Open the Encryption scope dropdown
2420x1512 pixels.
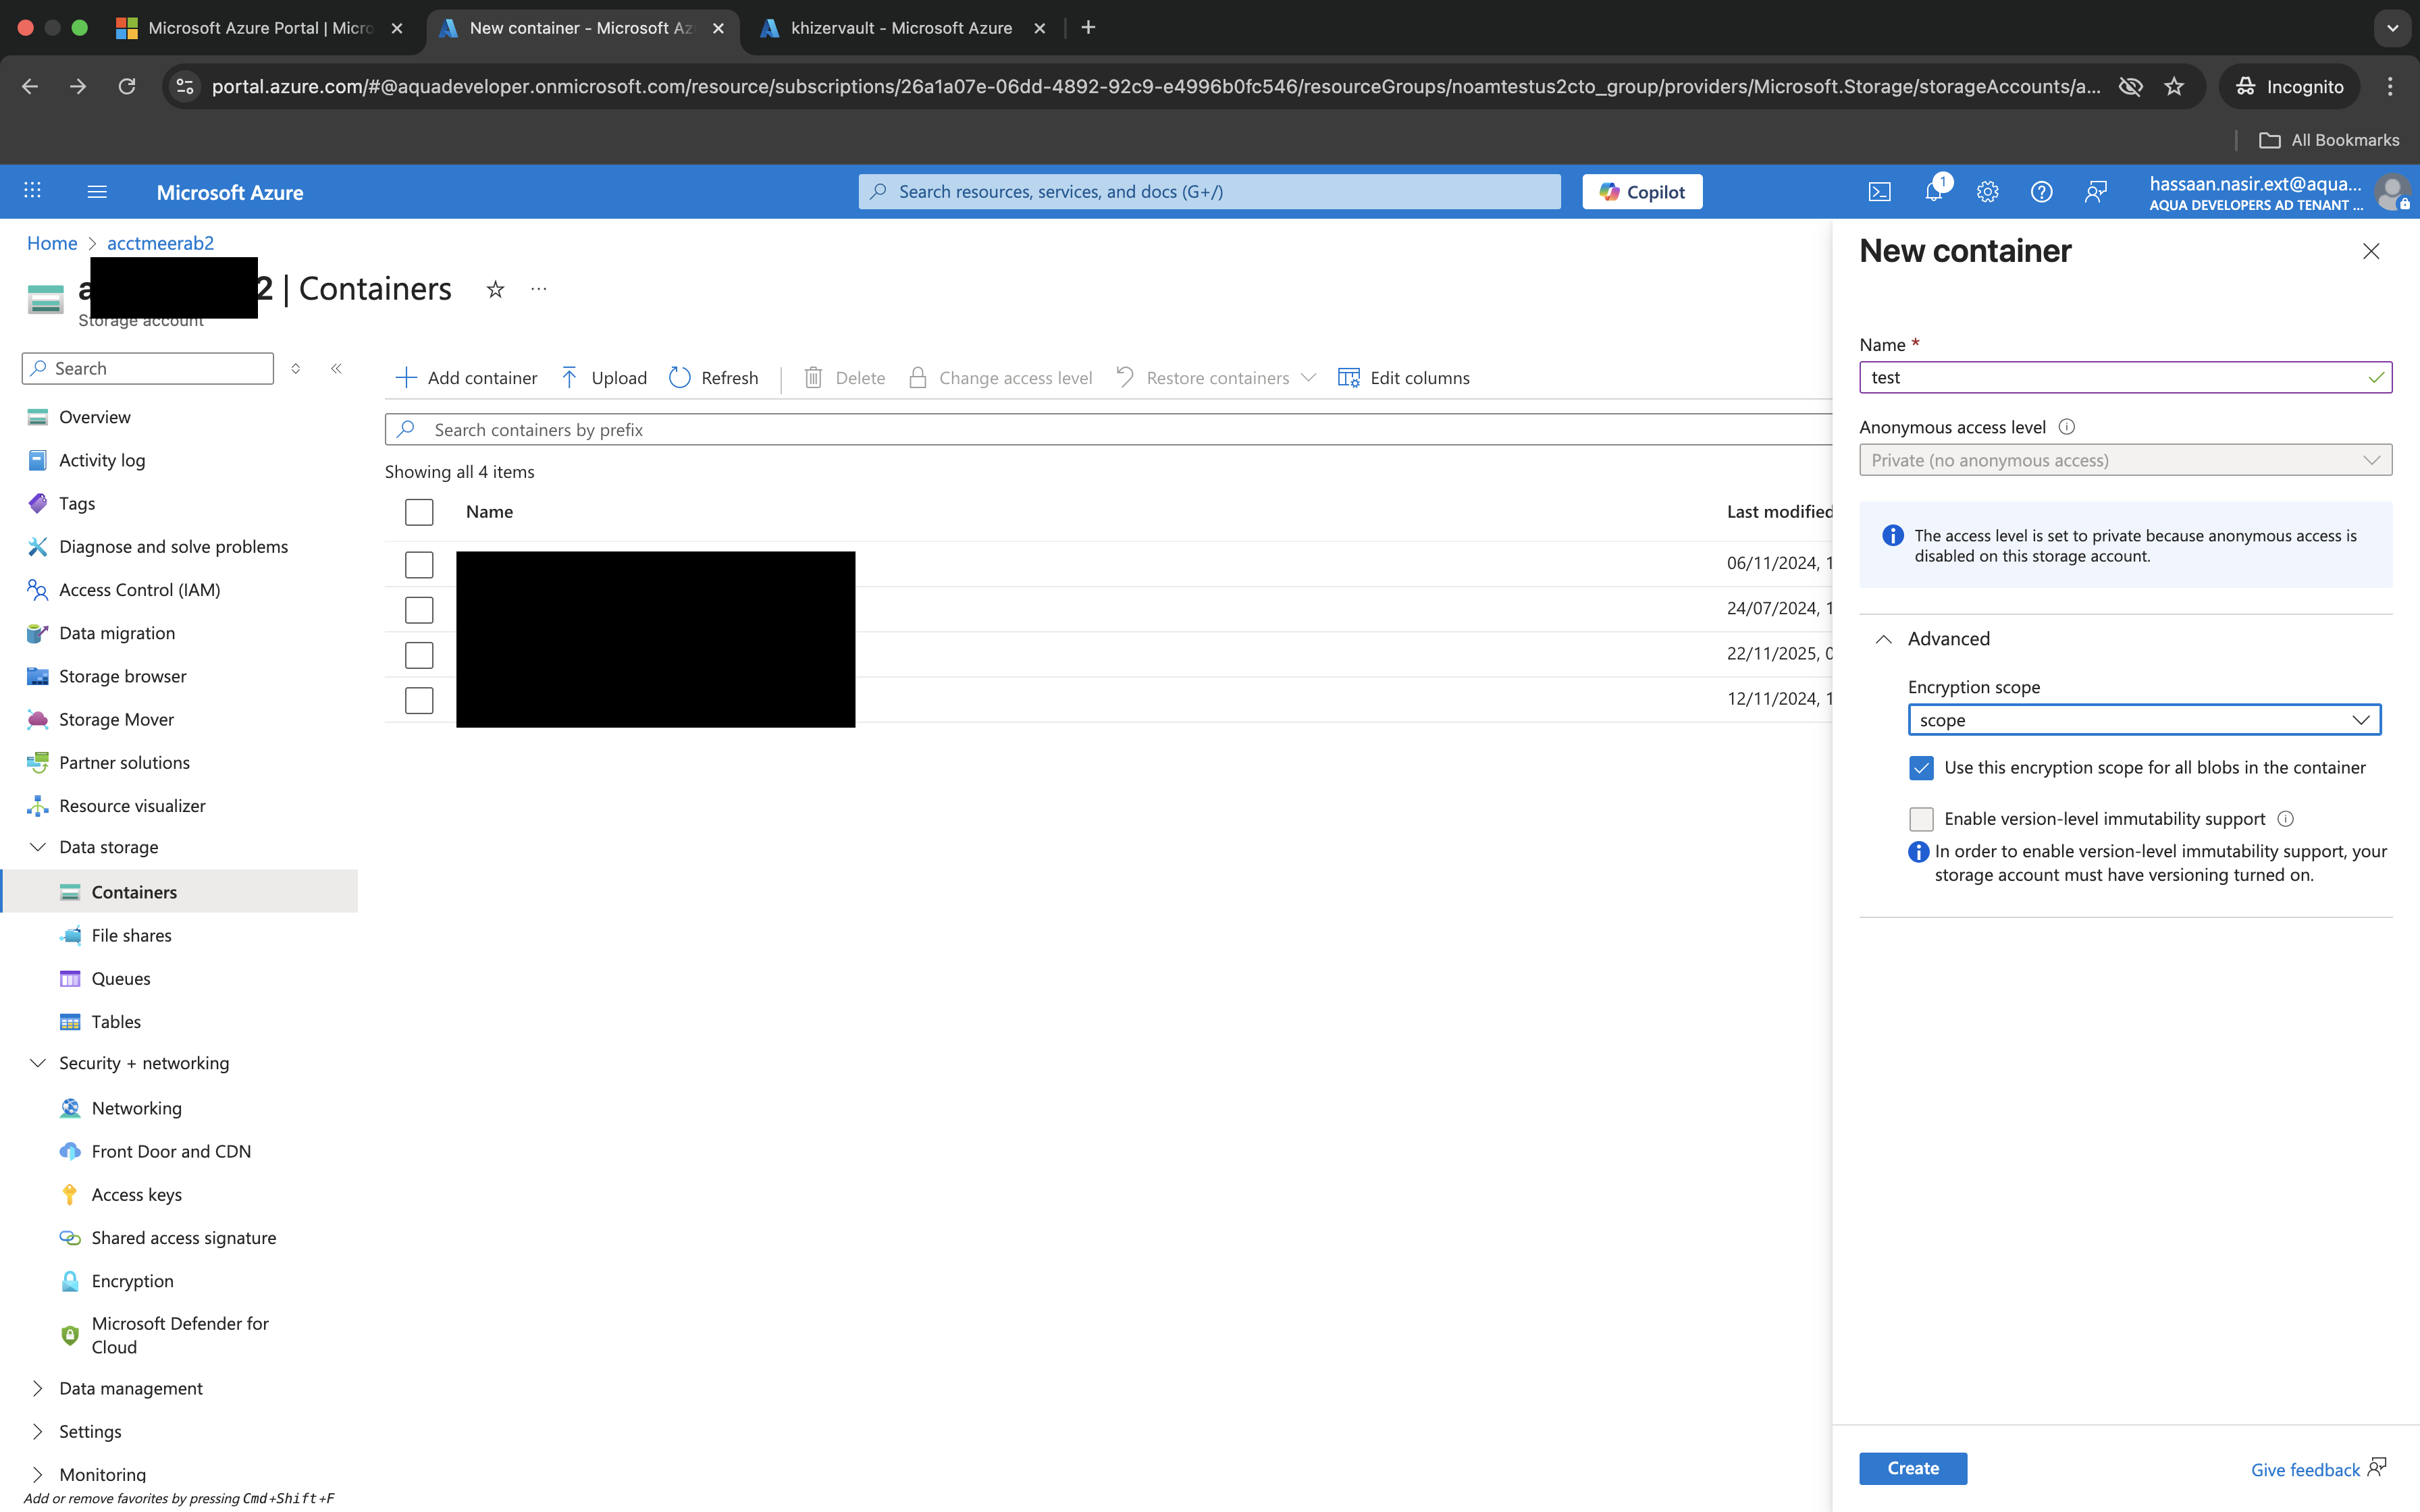click(2143, 720)
